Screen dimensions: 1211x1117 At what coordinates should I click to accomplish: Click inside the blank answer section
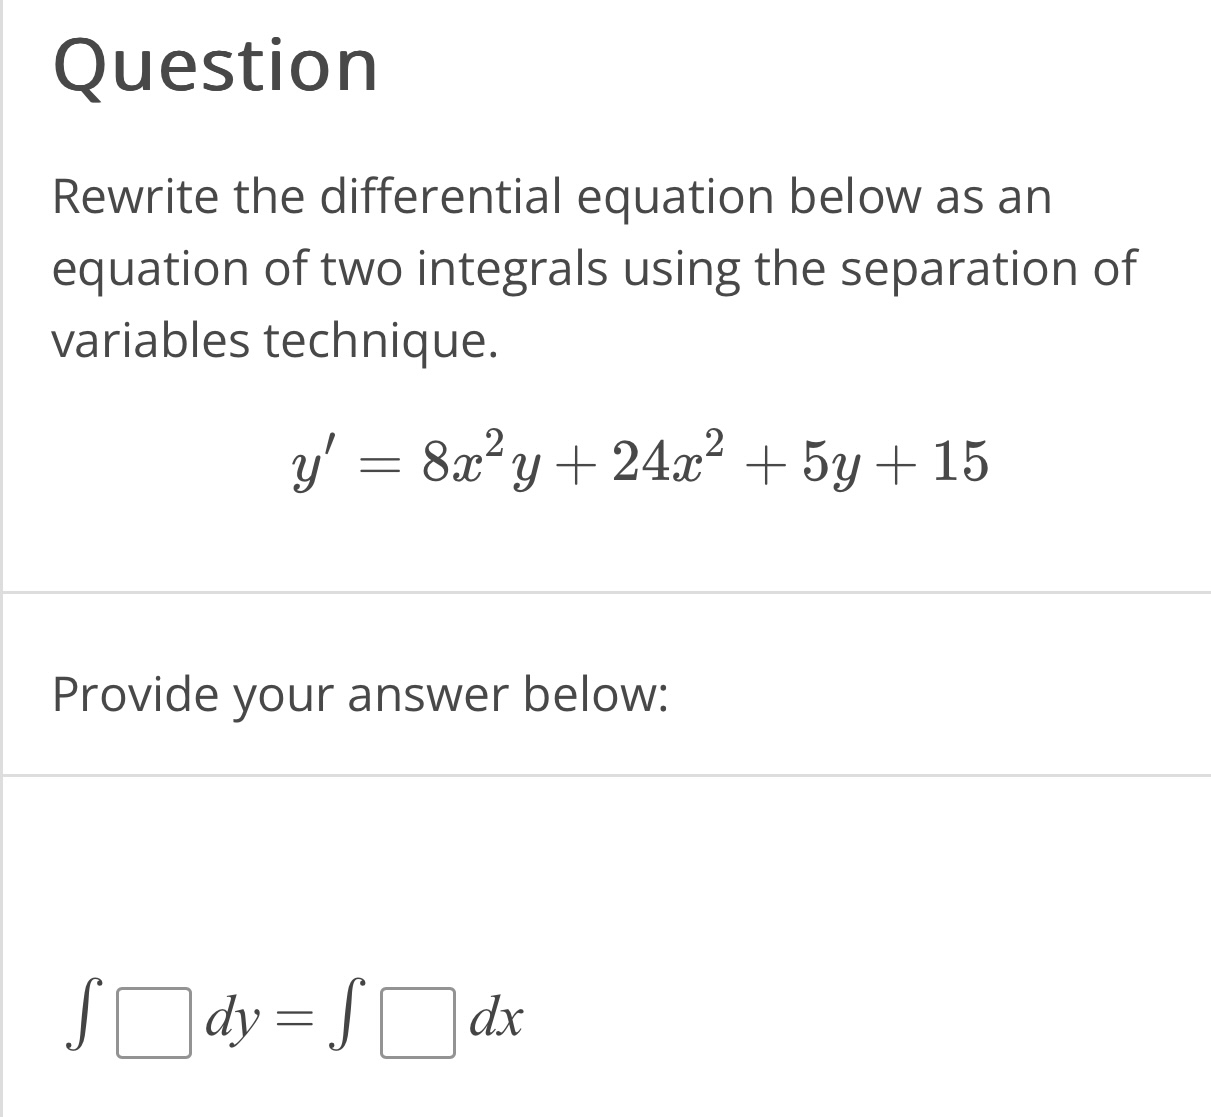click(605, 880)
